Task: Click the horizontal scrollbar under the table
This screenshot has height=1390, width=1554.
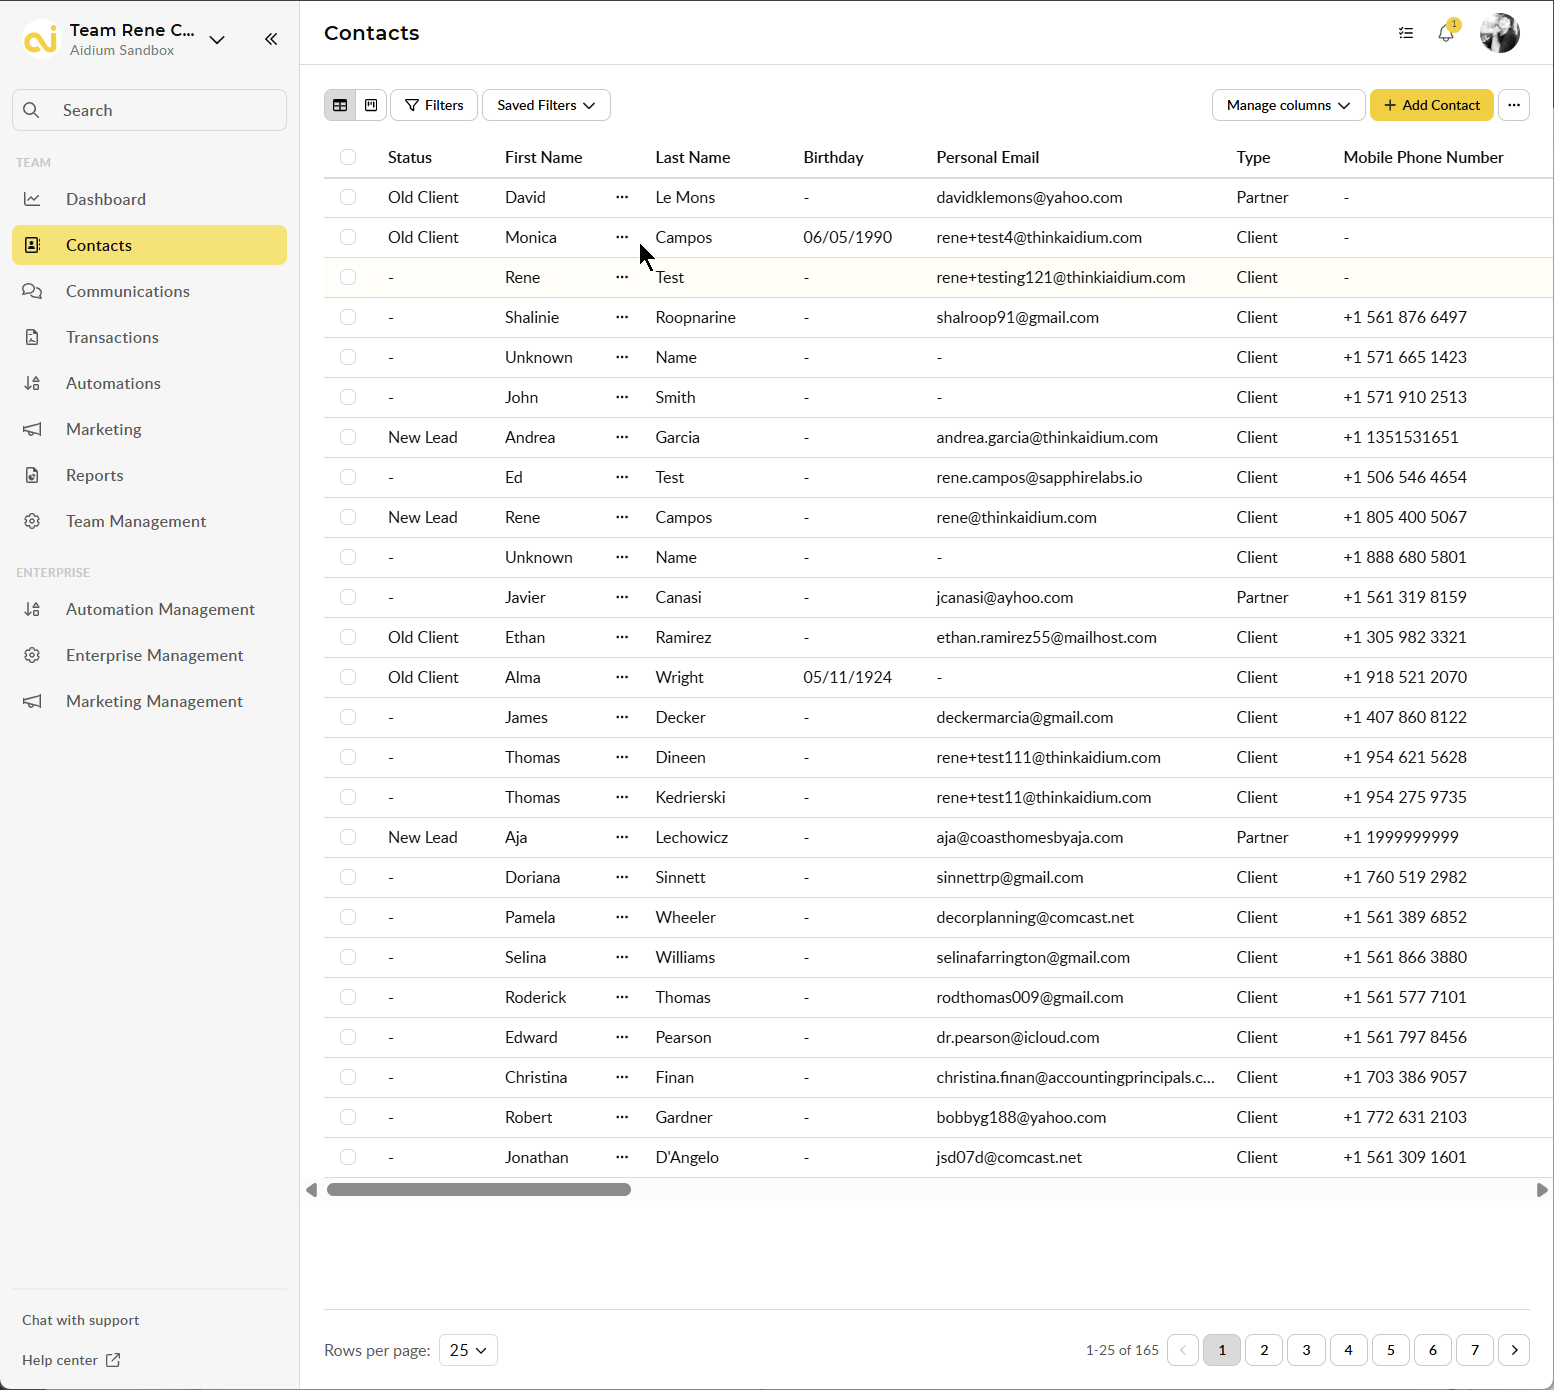Action: click(479, 1190)
